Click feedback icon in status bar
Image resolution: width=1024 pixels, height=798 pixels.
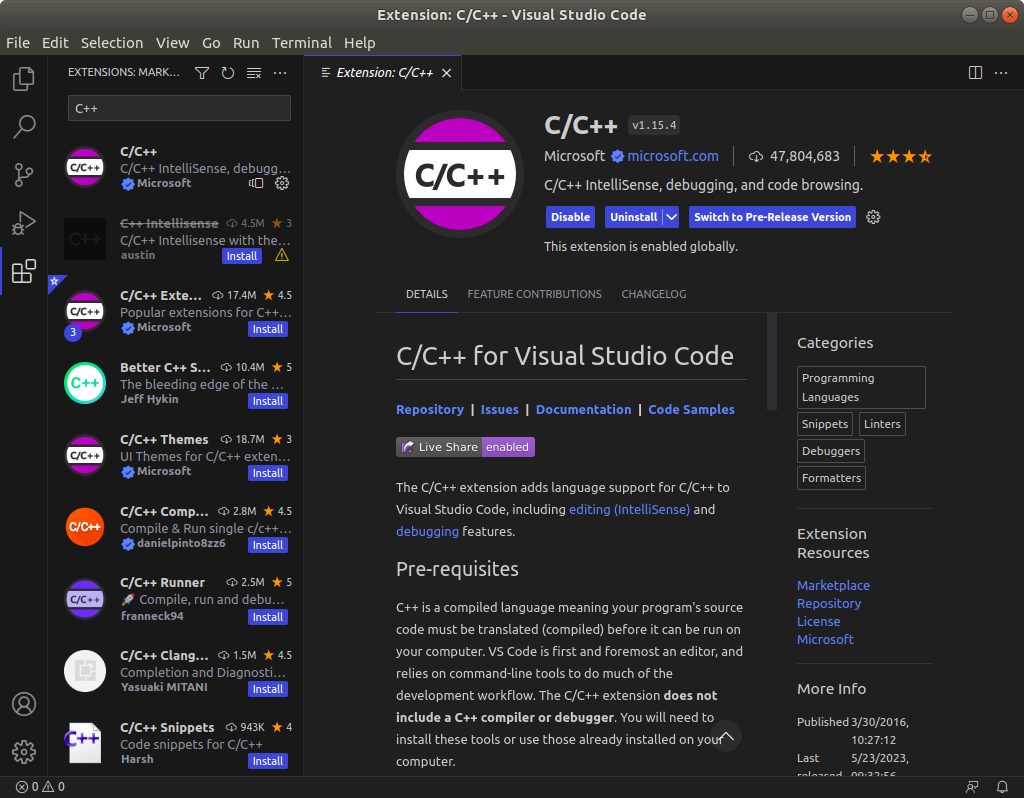click(972, 787)
